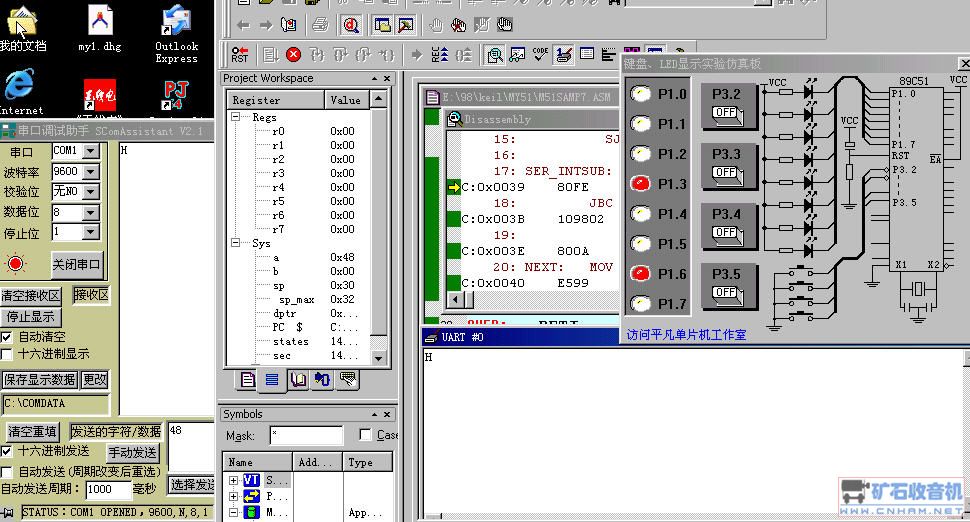Click the code coverage toolbar icon
The width and height of the screenshot is (970, 522).
(541, 55)
